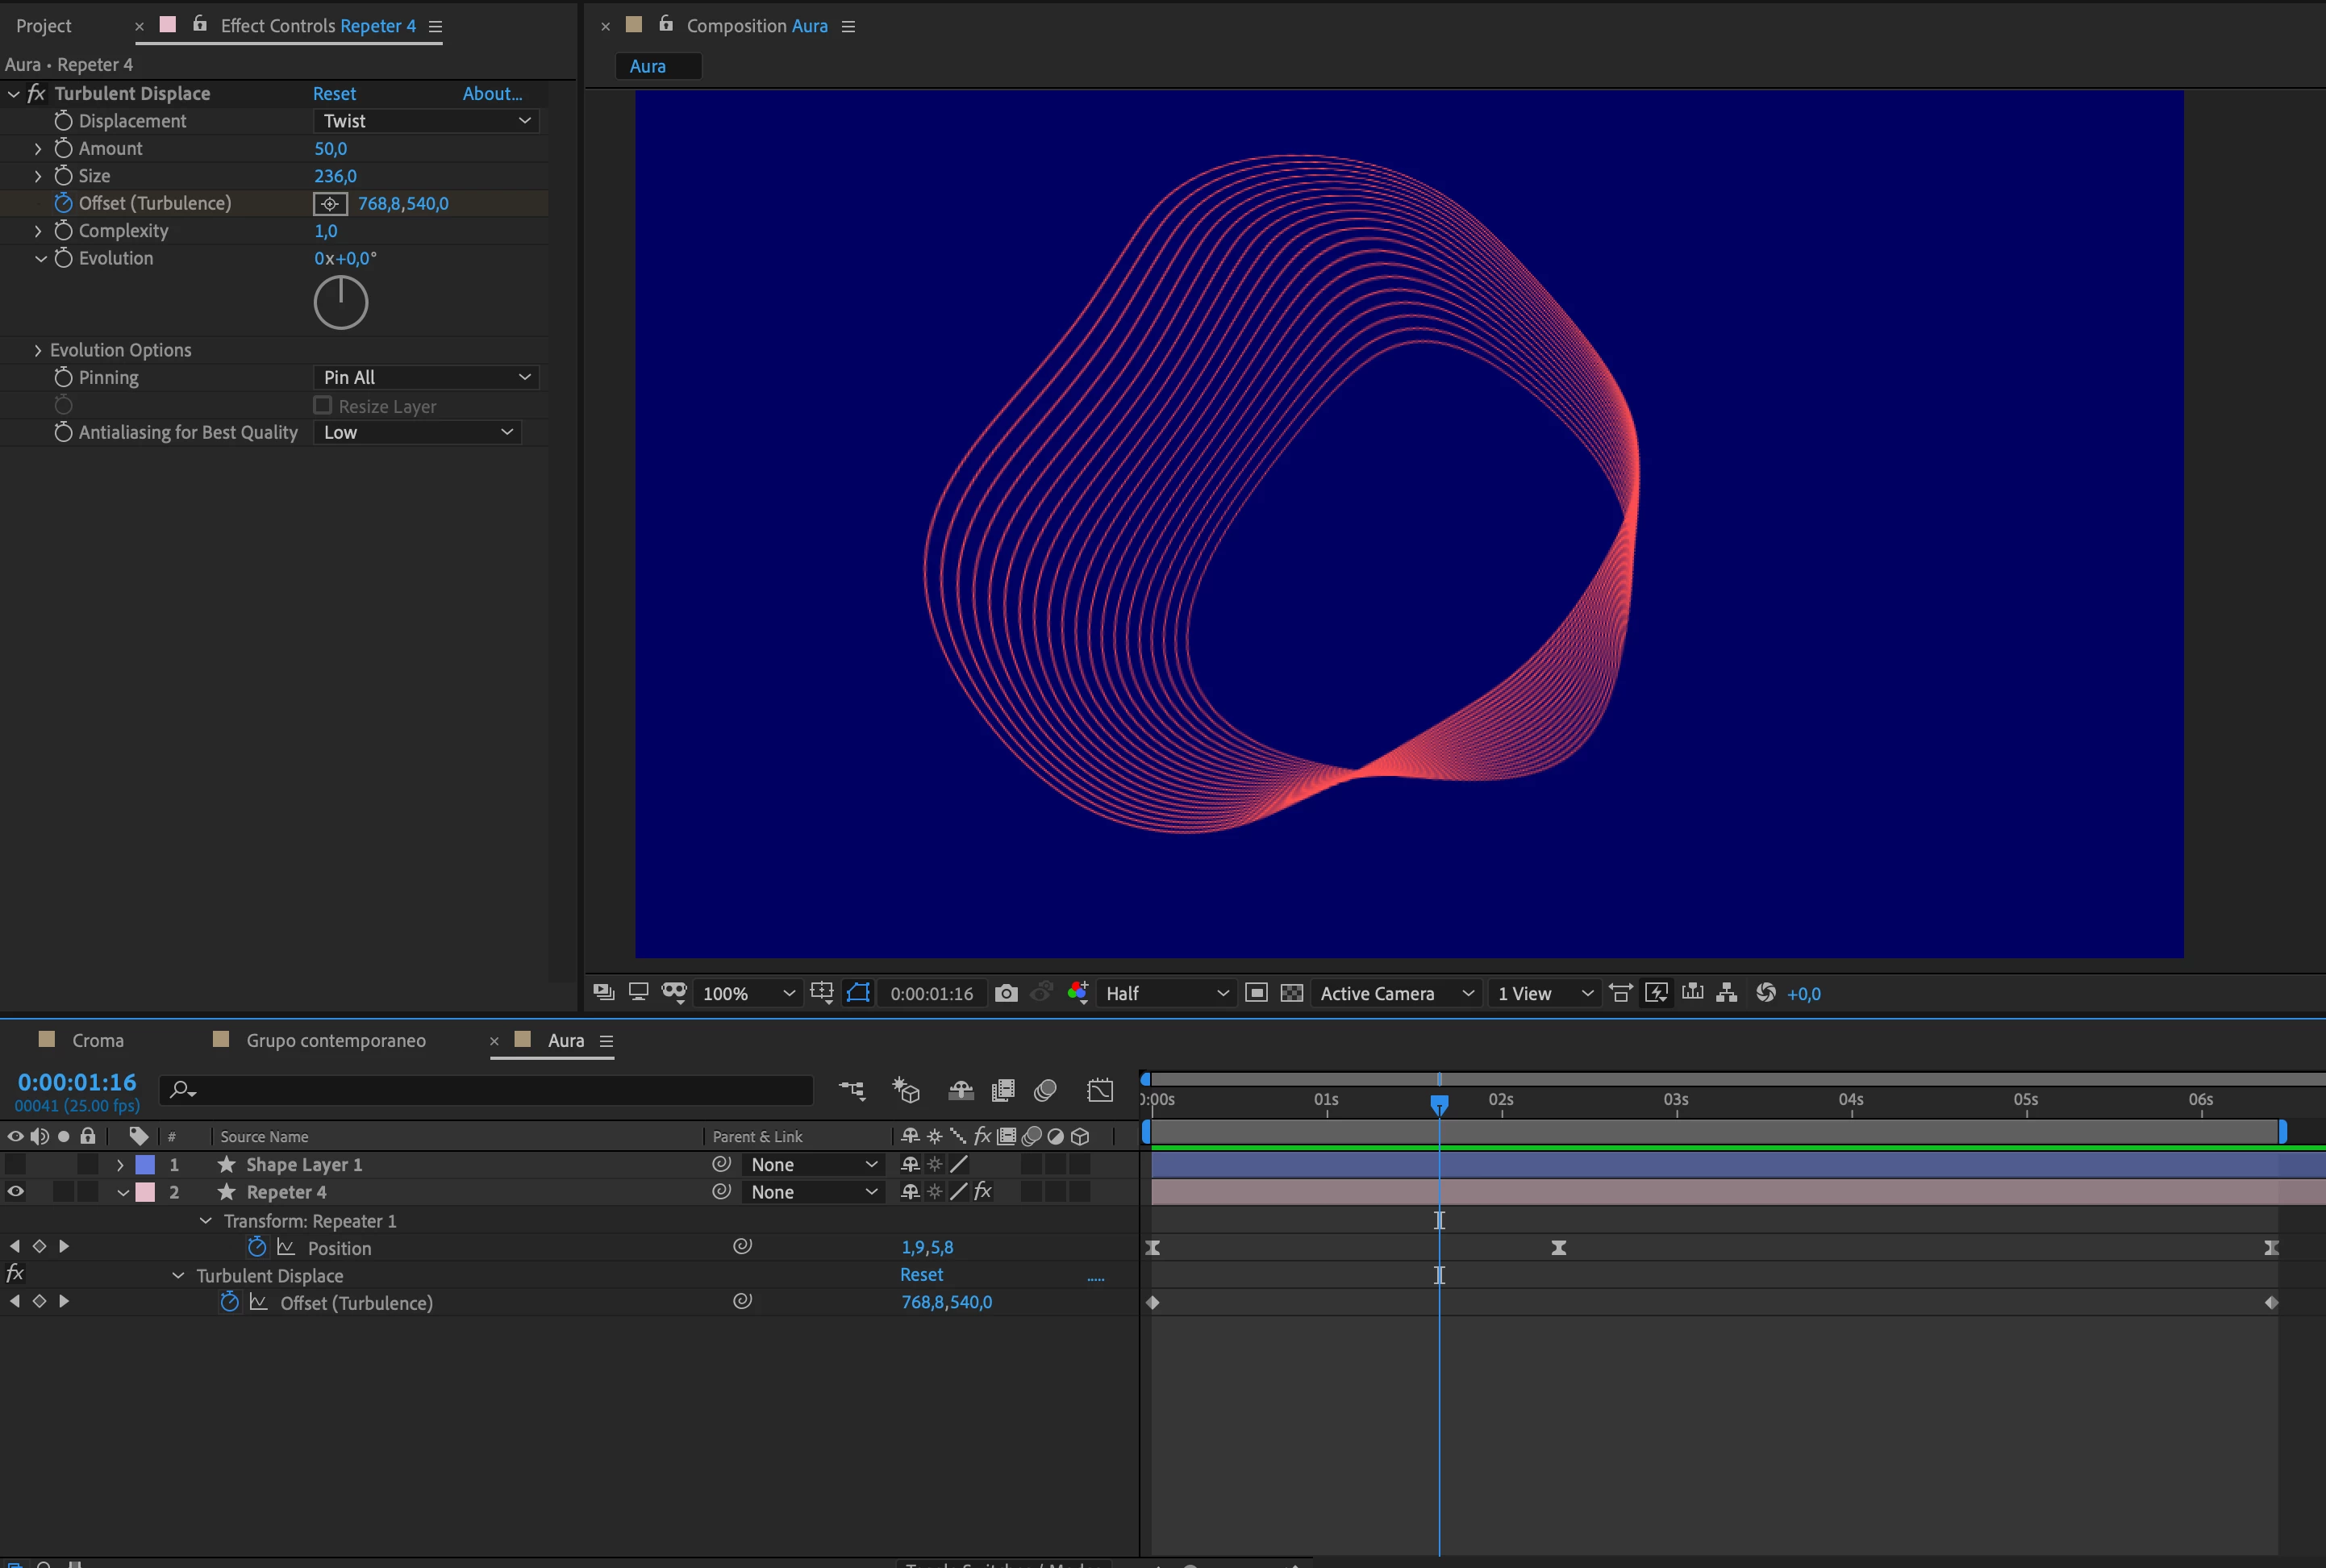Open the Displacement Twist dropdown
Image resolution: width=2326 pixels, height=1568 pixels.
click(426, 121)
